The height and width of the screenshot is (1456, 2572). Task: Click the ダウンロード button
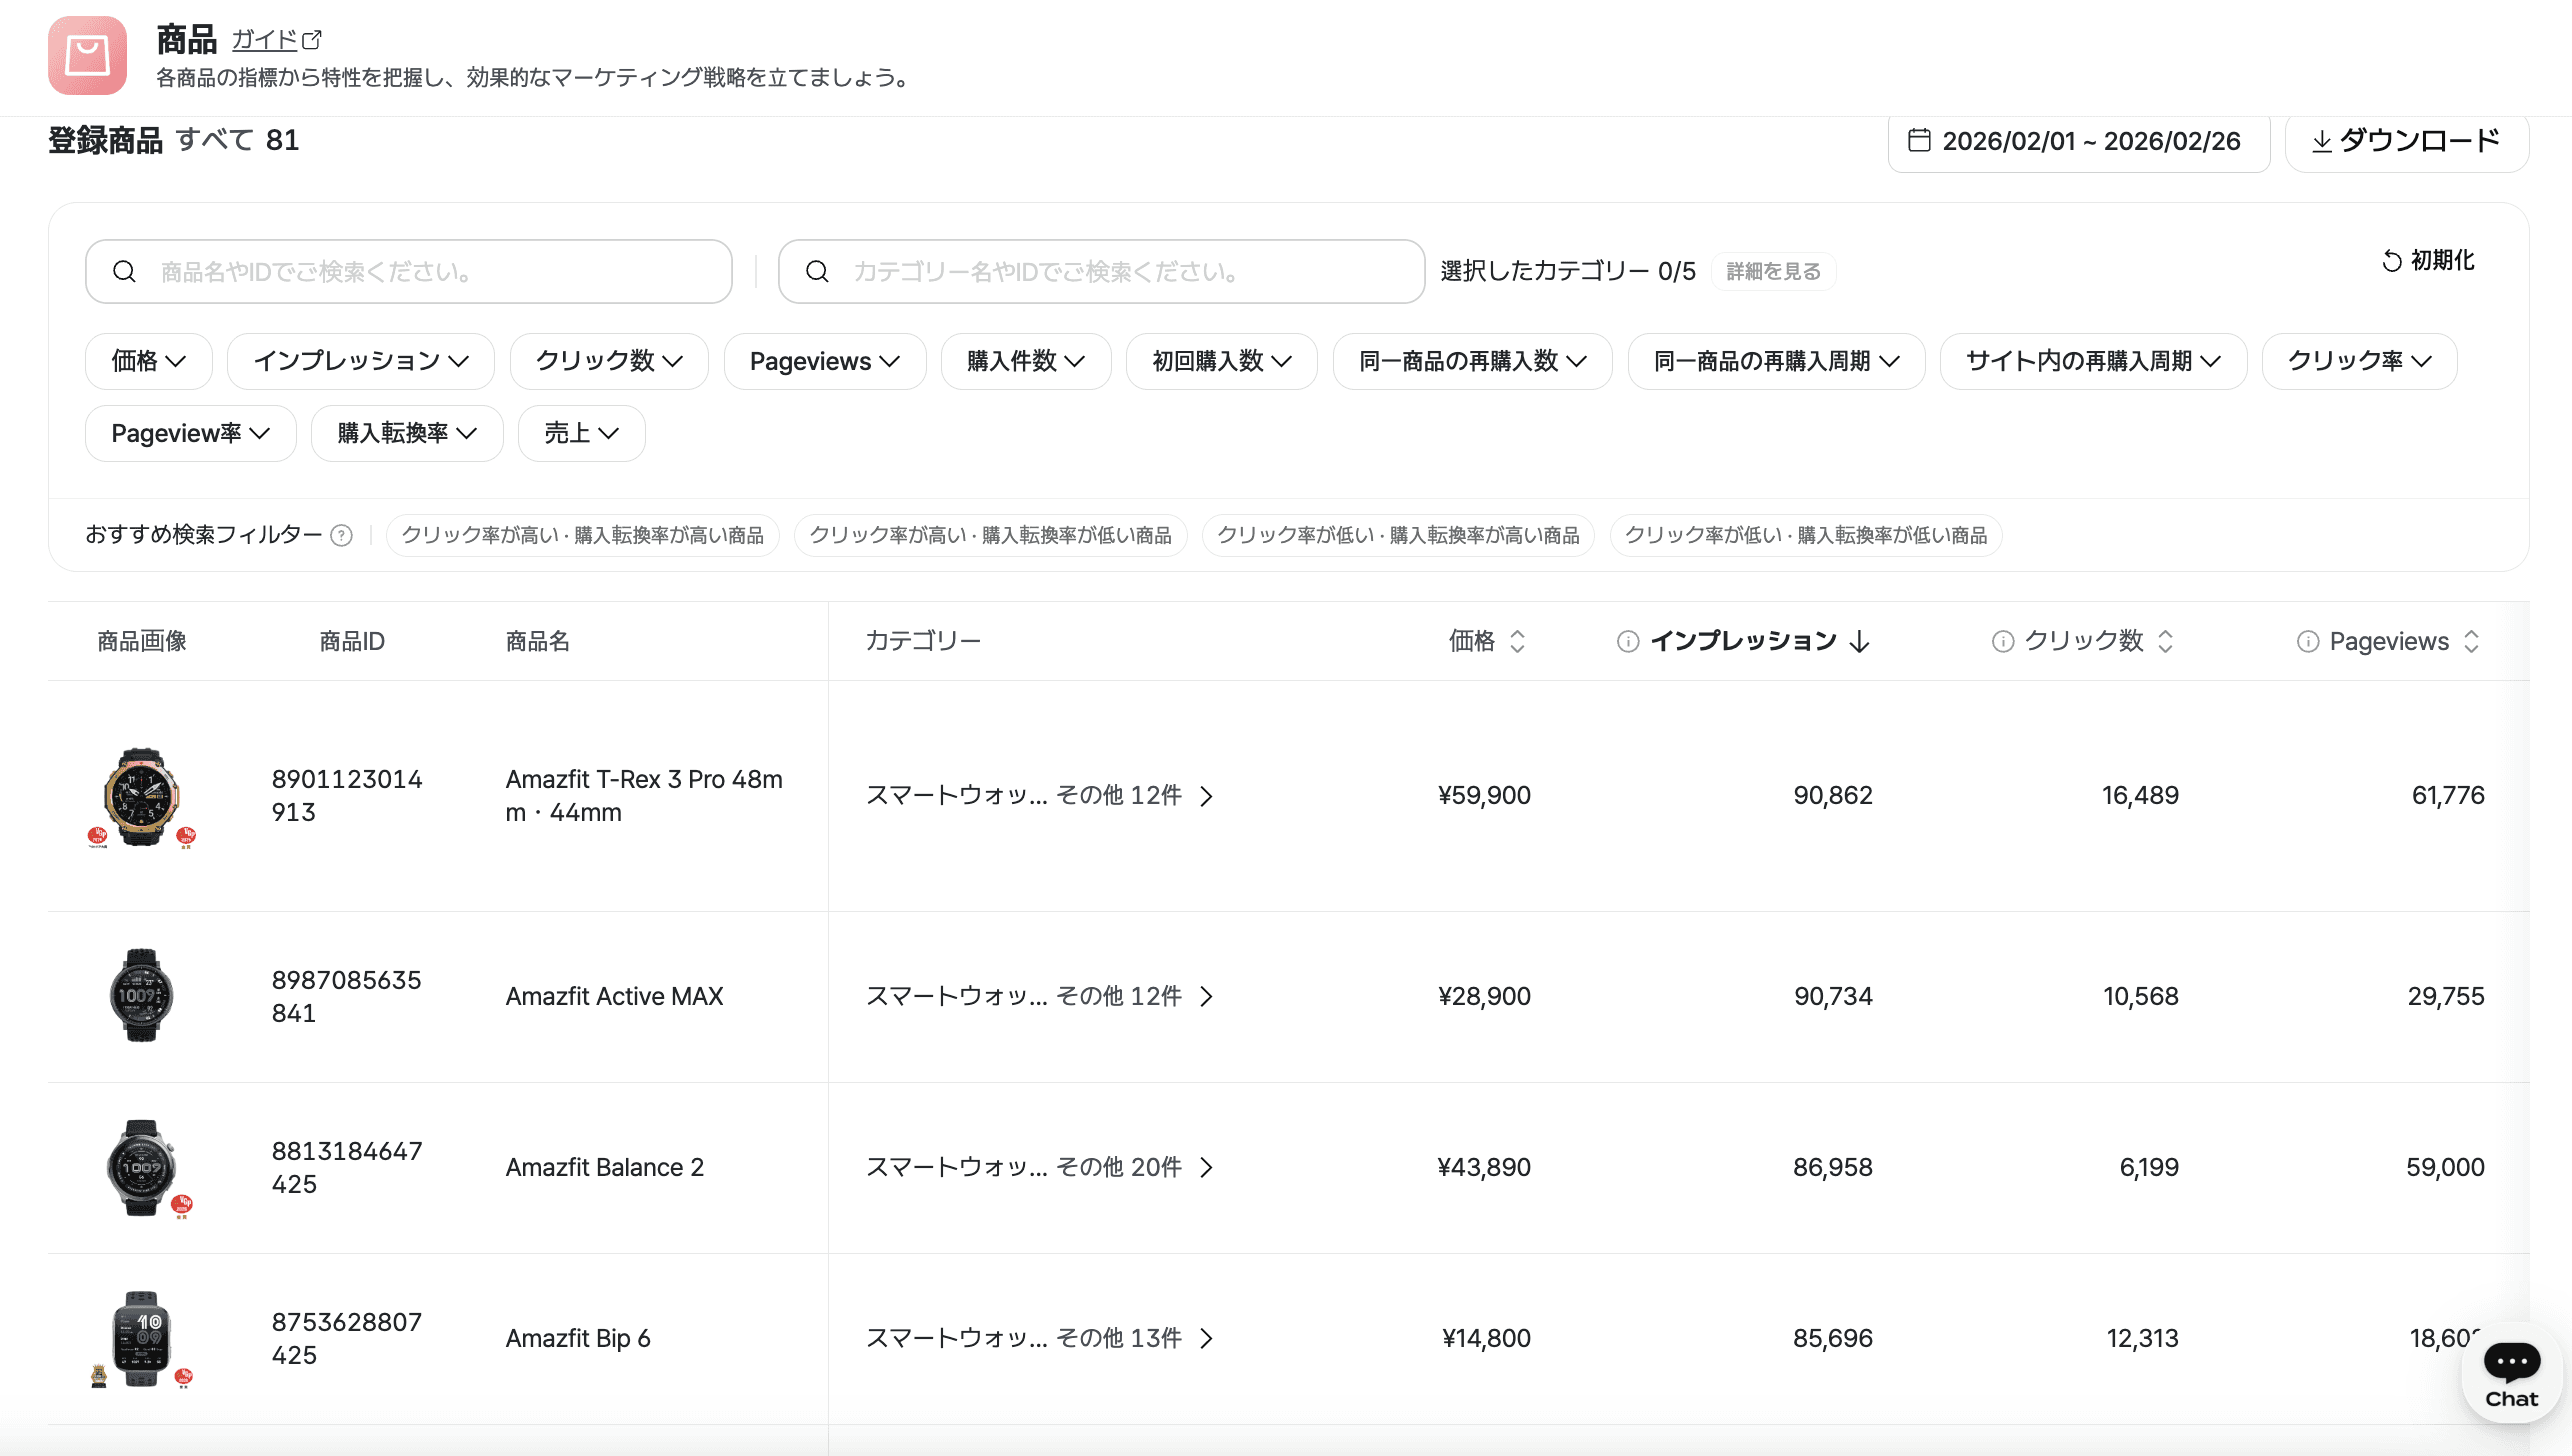2406,141
